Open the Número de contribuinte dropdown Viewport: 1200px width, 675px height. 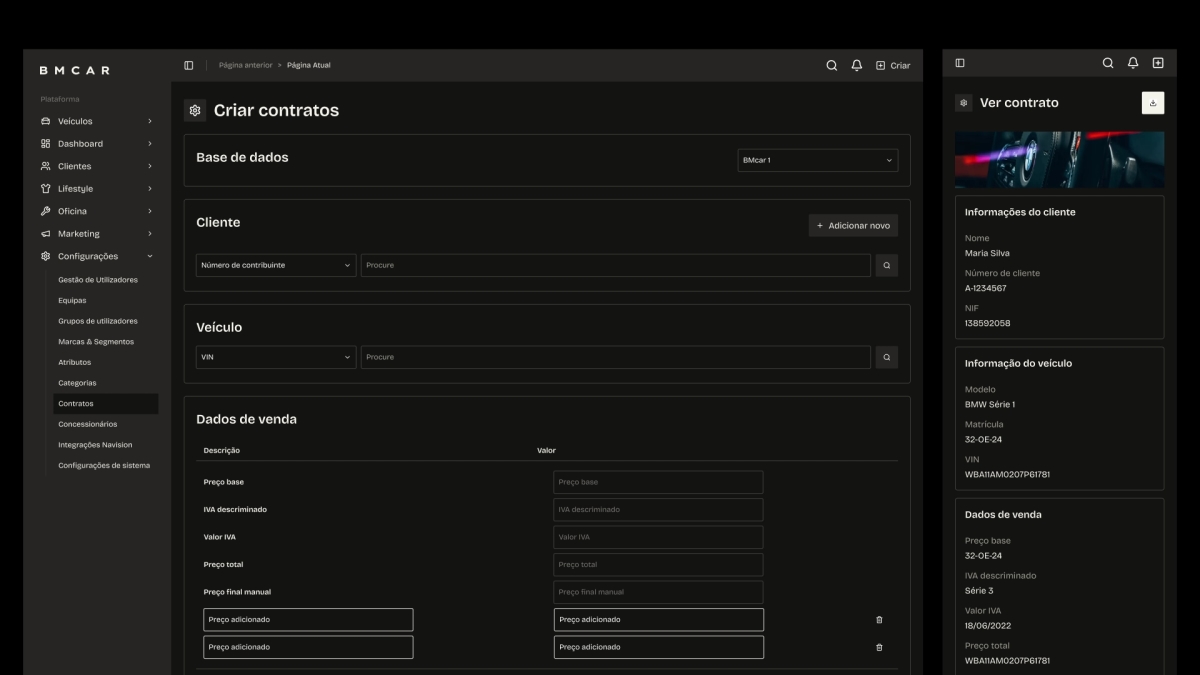[x=276, y=265]
